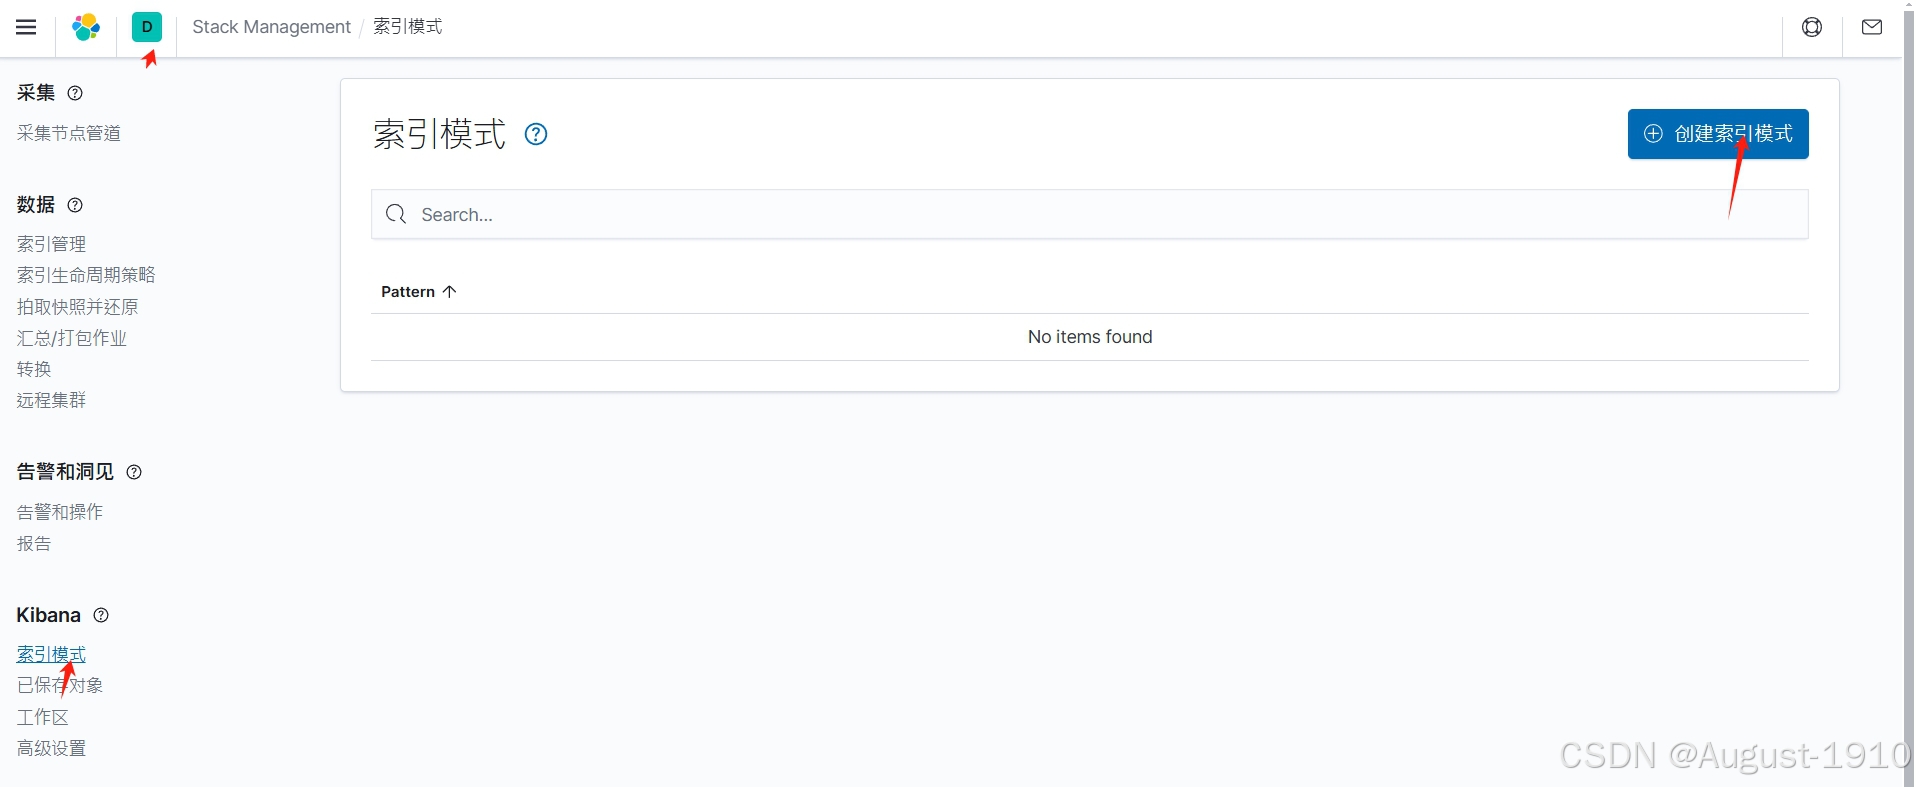Open 采集节点管道 in sidebar

coord(69,133)
